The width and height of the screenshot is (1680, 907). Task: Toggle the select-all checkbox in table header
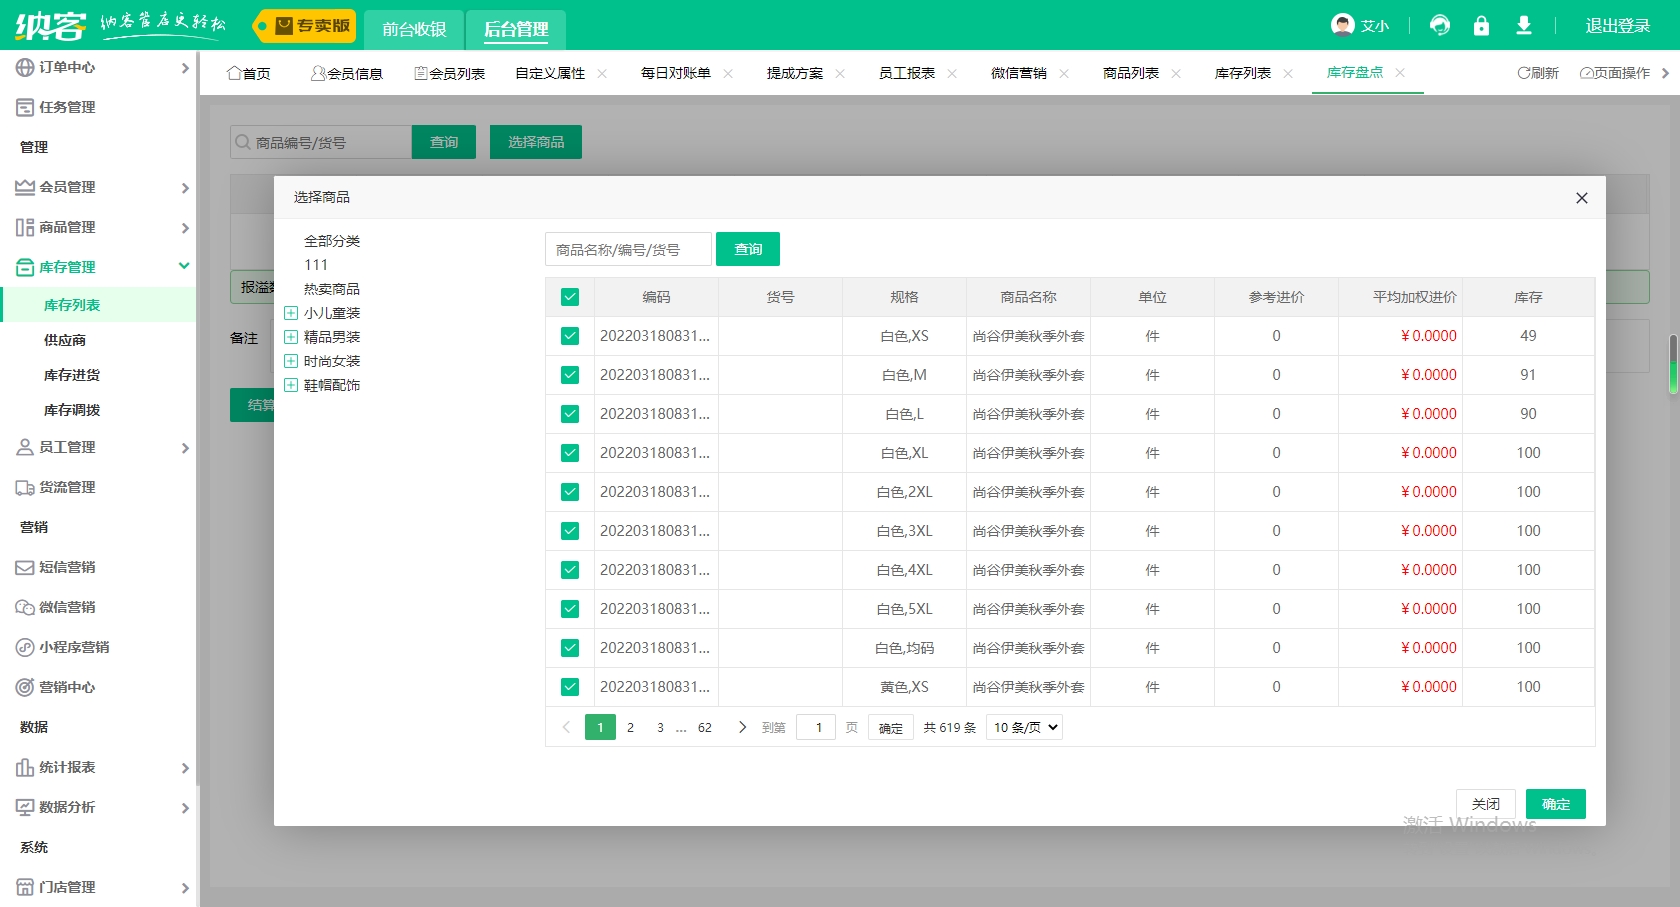point(570,297)
